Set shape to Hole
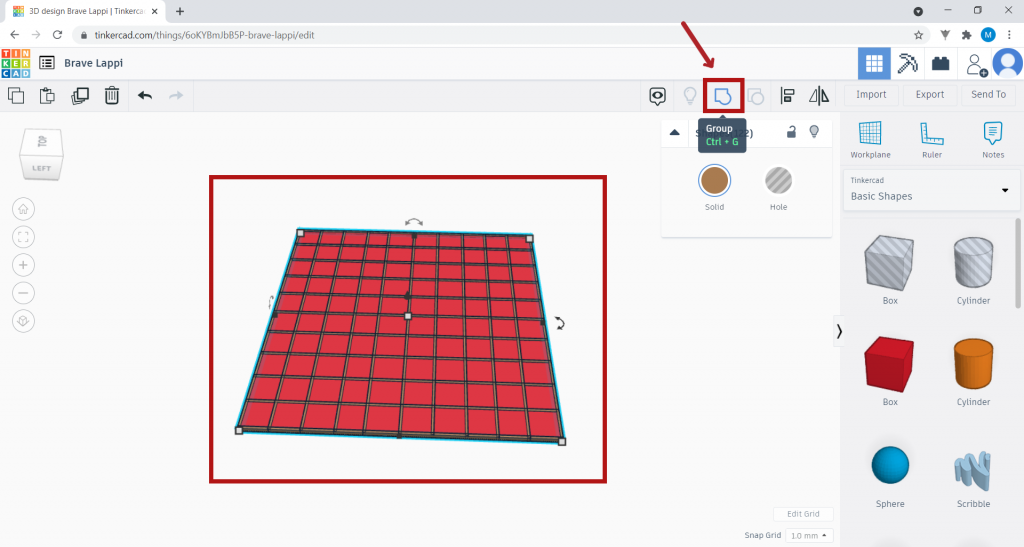Screen dimensions: 1024x547 coord(778,181)
